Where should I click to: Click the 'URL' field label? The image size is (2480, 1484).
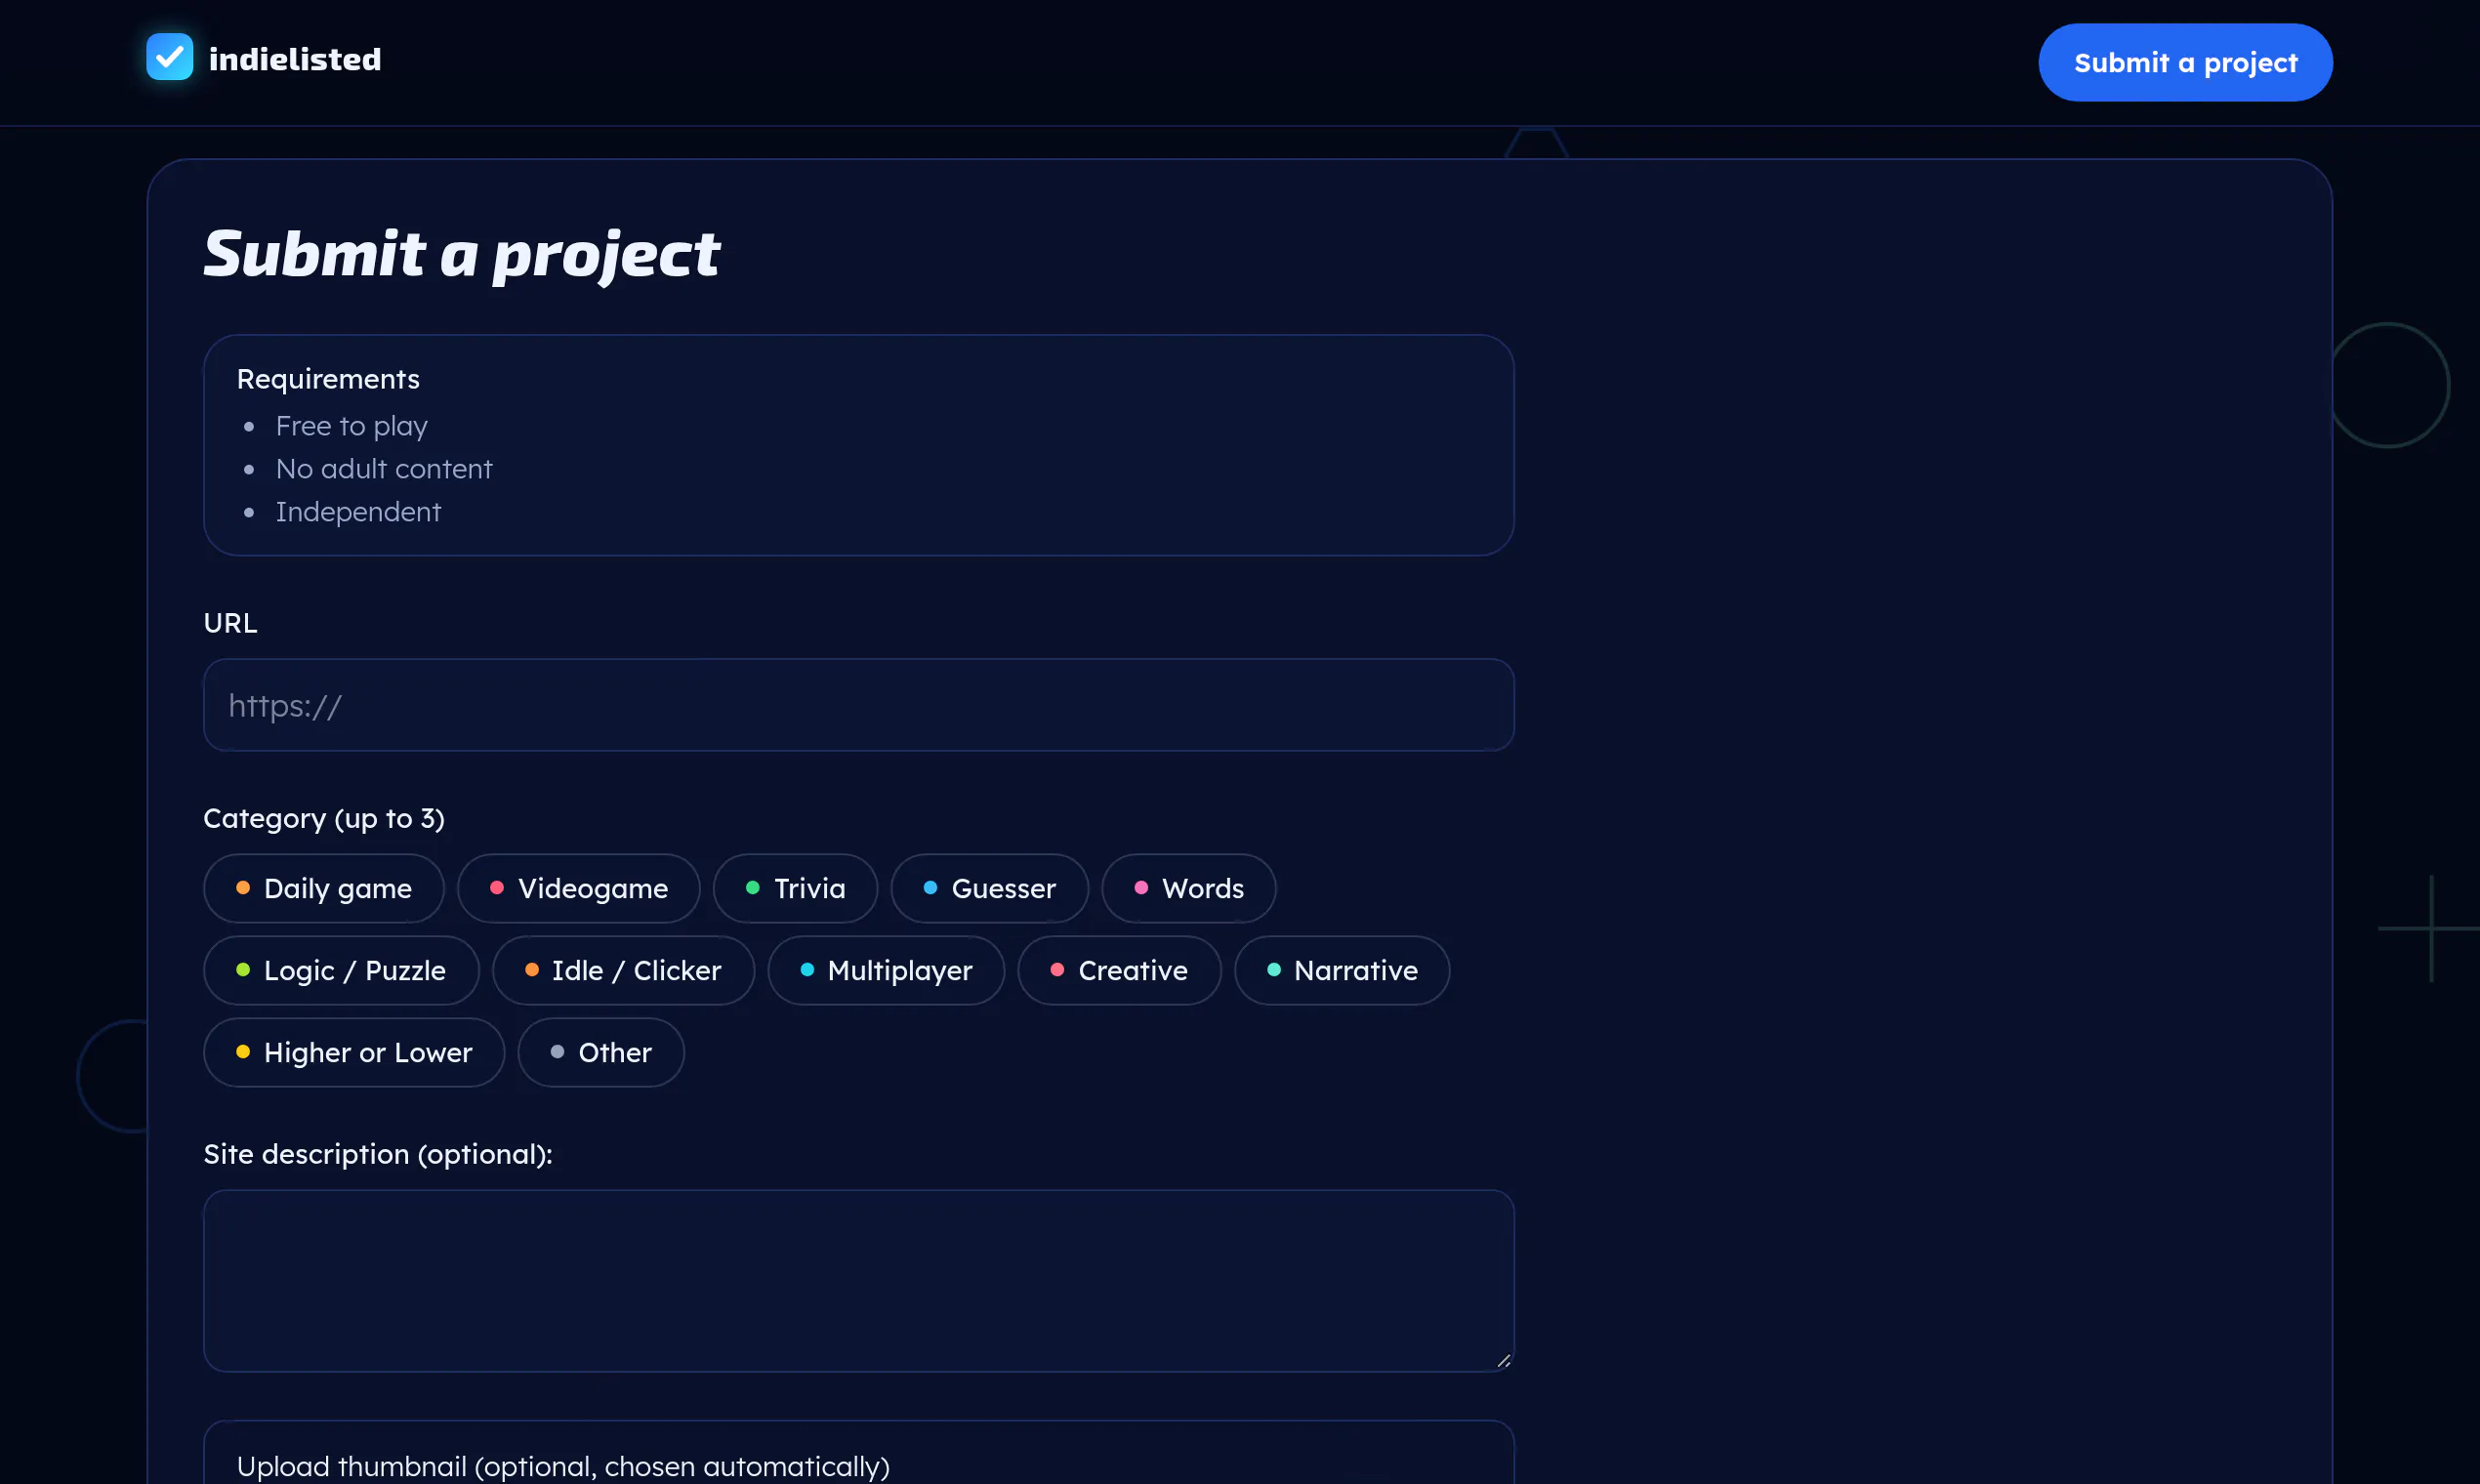pyautogui.click(x=230, y=623)
